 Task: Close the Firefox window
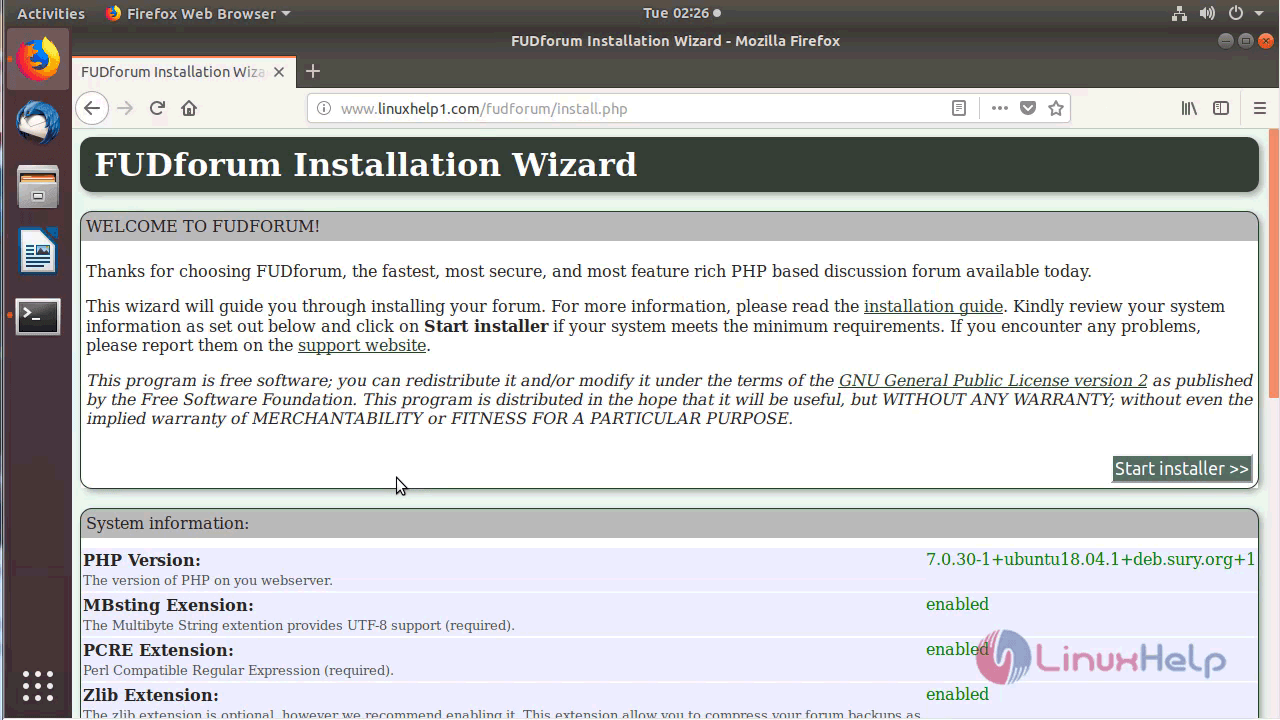coord(1266,41)
